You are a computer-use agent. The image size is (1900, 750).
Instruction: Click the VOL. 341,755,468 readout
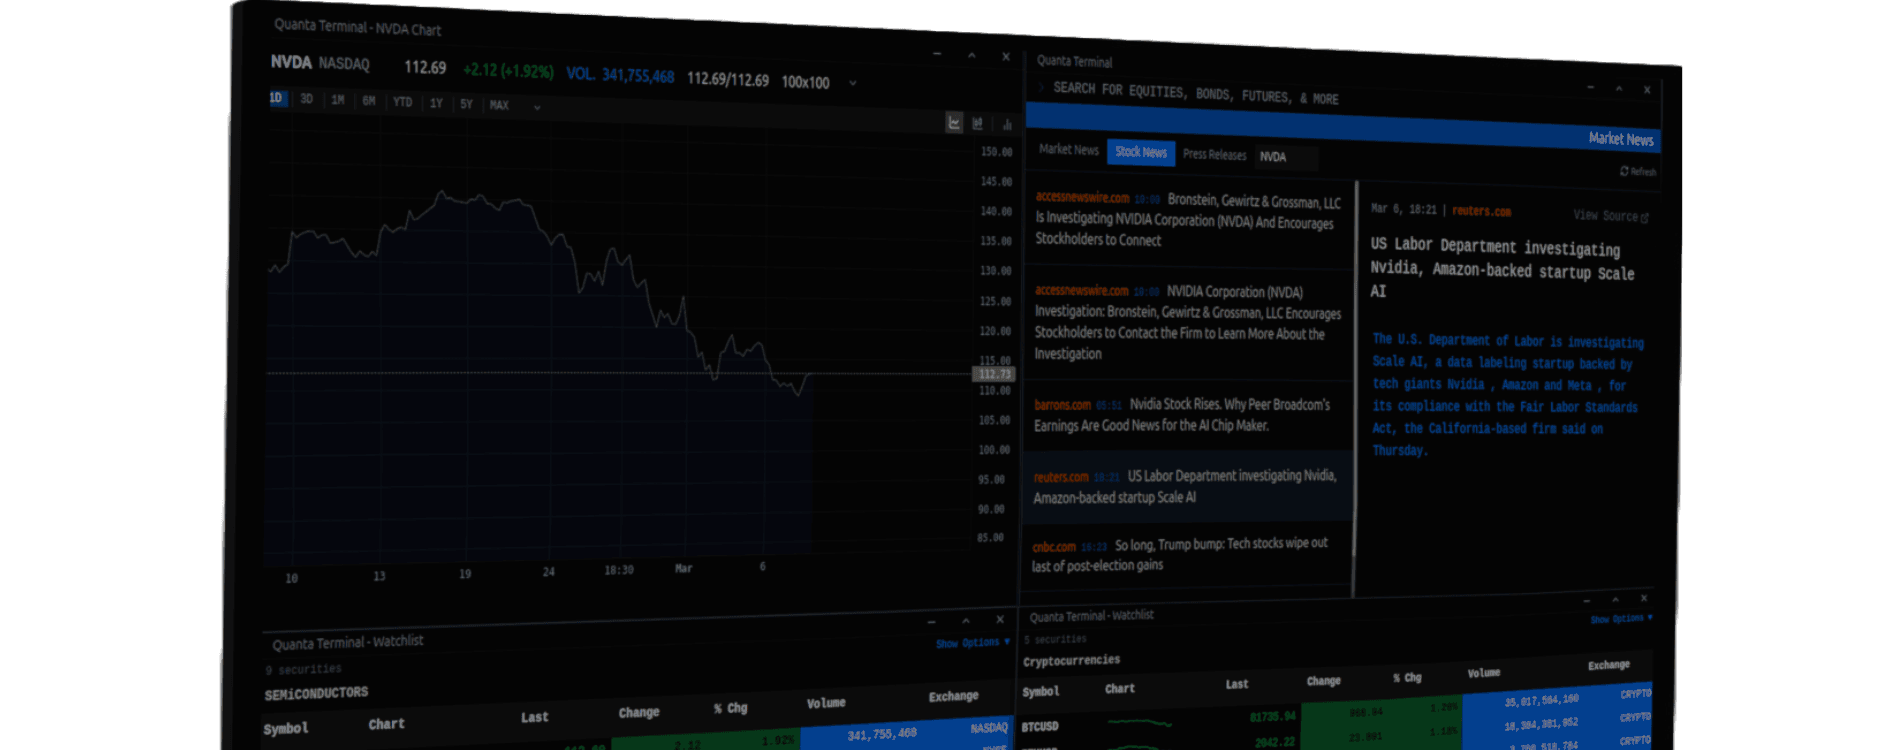click(x=620, y=75)
